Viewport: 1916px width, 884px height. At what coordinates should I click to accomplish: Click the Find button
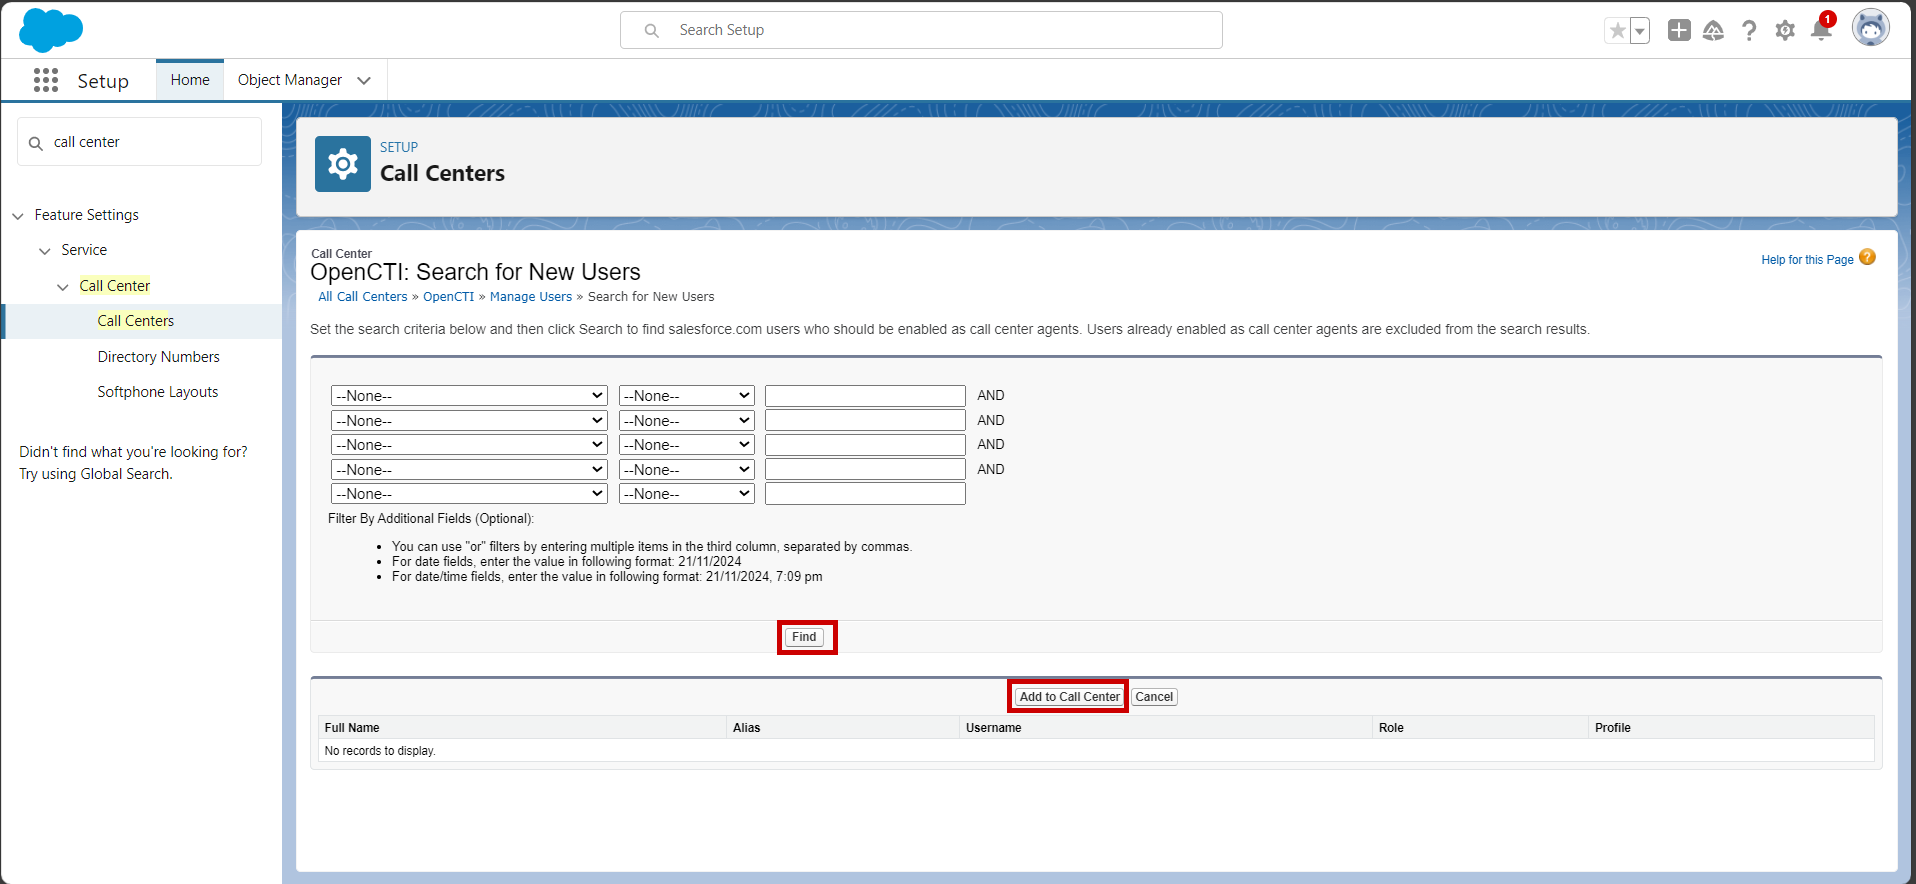(804, 637)
